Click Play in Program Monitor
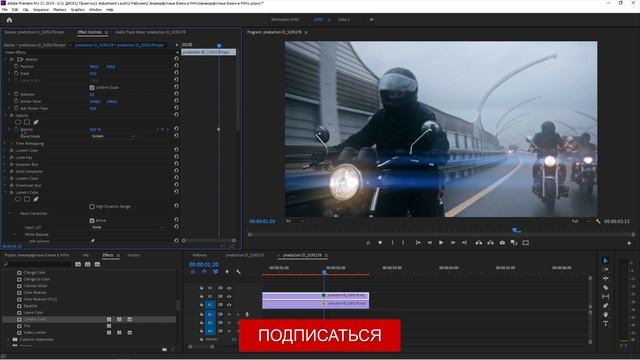 point(441,242)
